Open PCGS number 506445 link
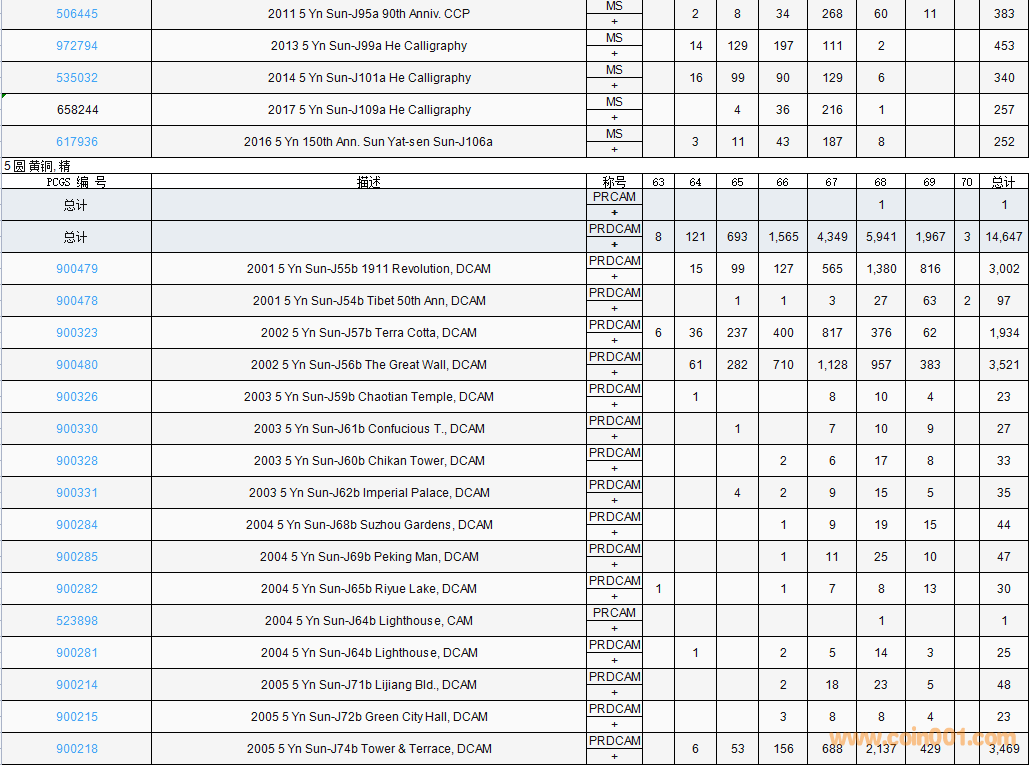Viewport: 1029px width, 765px height. (77, 14)
